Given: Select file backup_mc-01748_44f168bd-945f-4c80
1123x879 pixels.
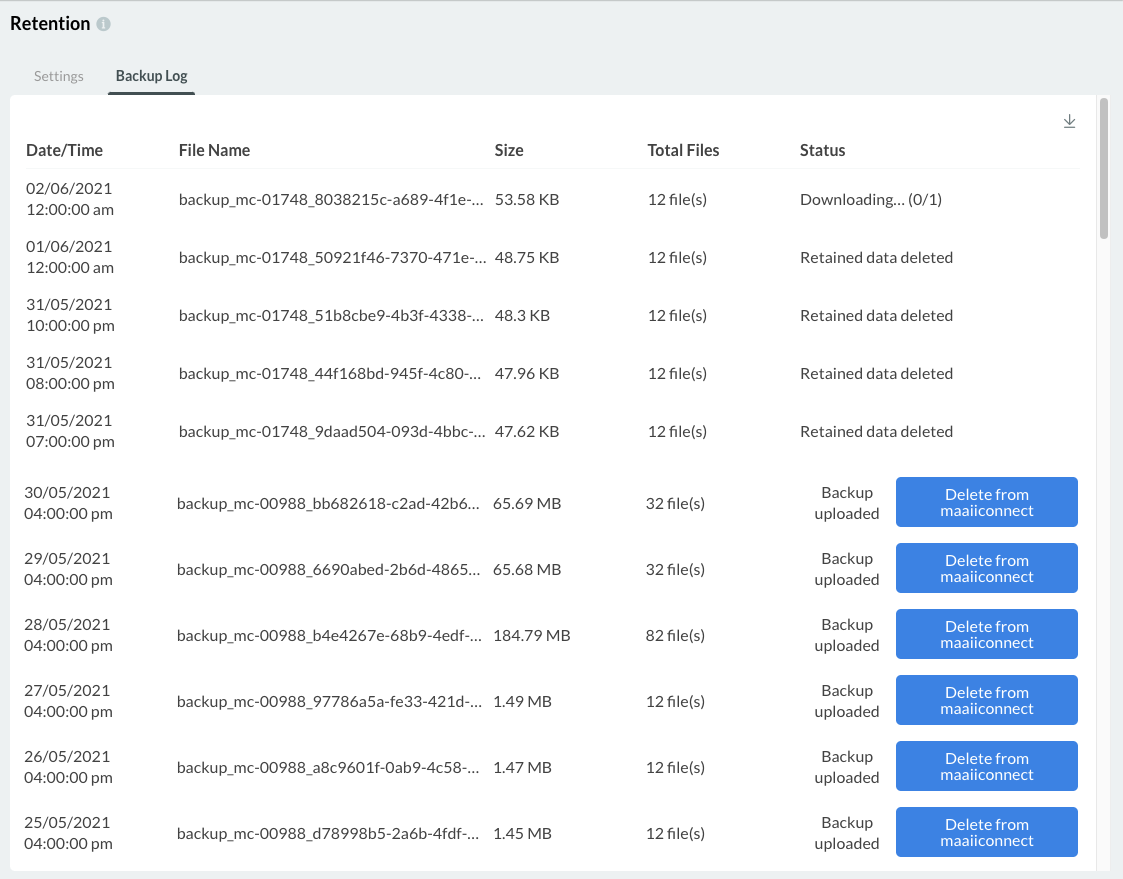Looking at the screenshot, I should coord(329,374).
